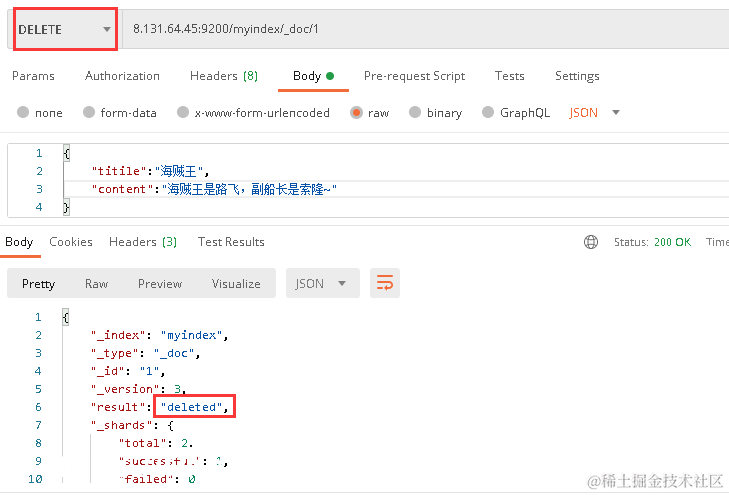Click the response opening brace on line 1
The width and height of the screenshot is (729, 495).
tap(66, 317)
